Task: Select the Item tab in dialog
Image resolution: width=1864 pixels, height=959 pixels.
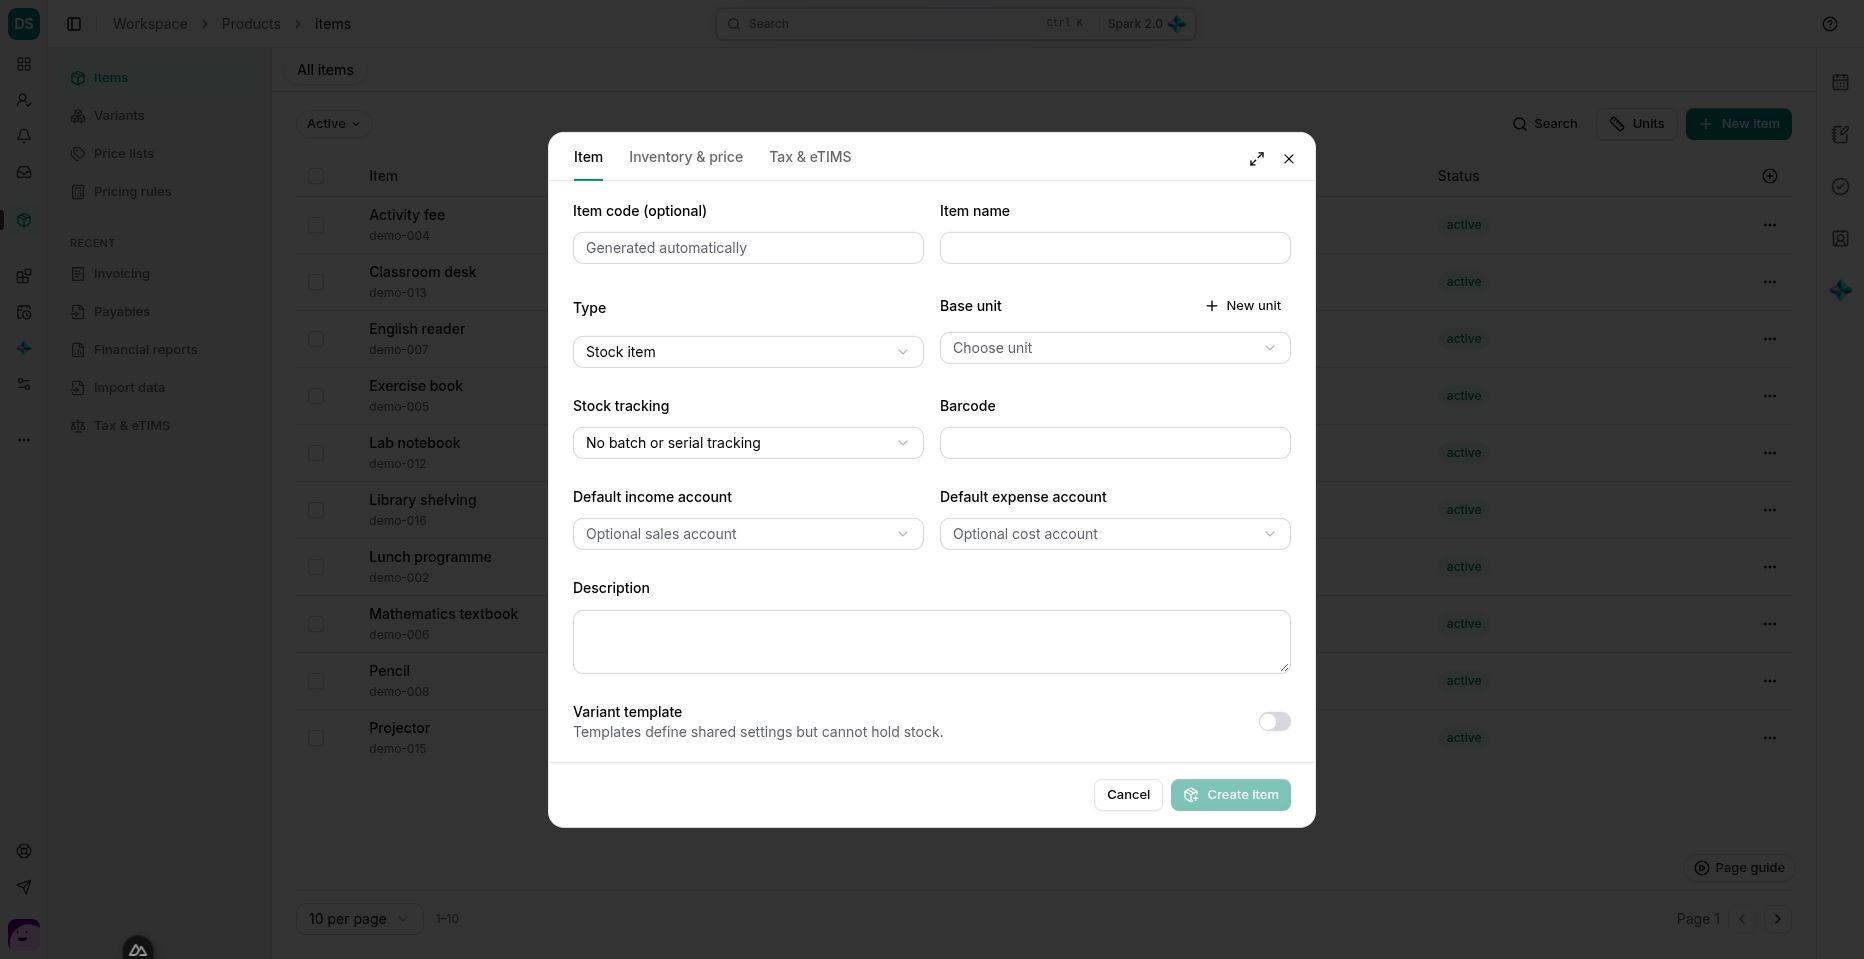Action: pyautogui.click(x=588, y=157)
